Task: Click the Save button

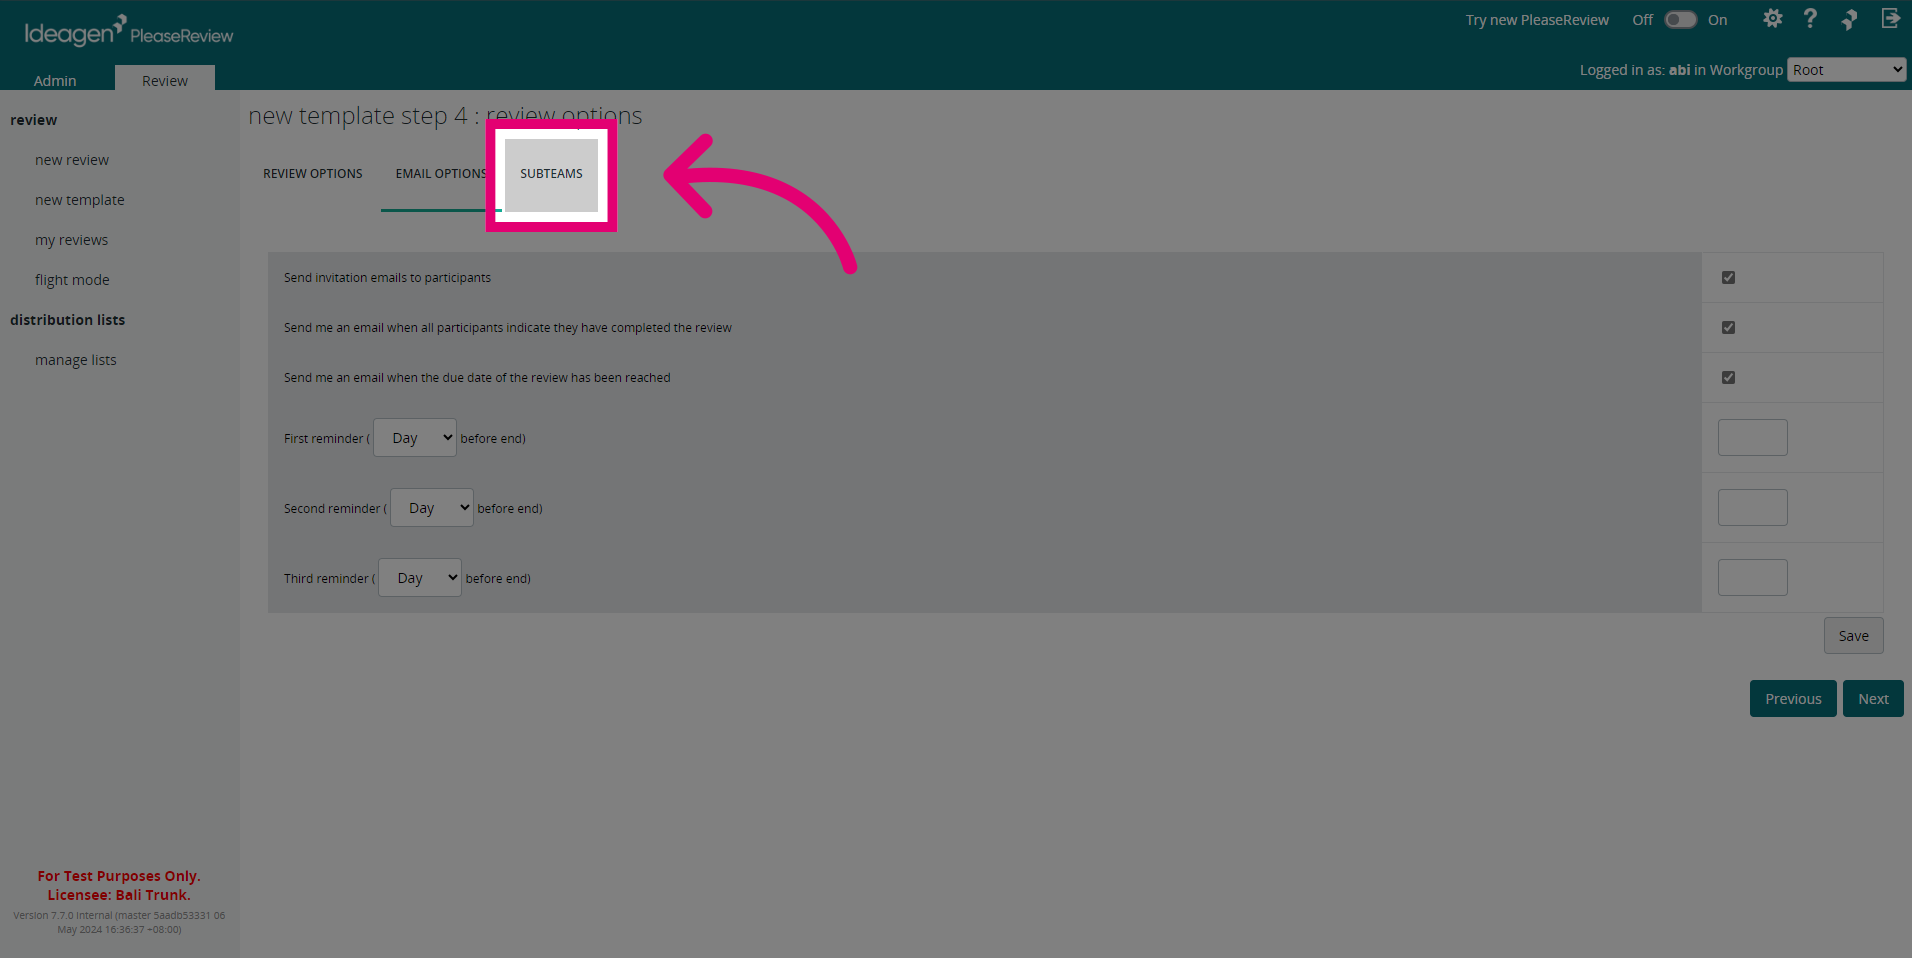Action: click(1853, 636)
